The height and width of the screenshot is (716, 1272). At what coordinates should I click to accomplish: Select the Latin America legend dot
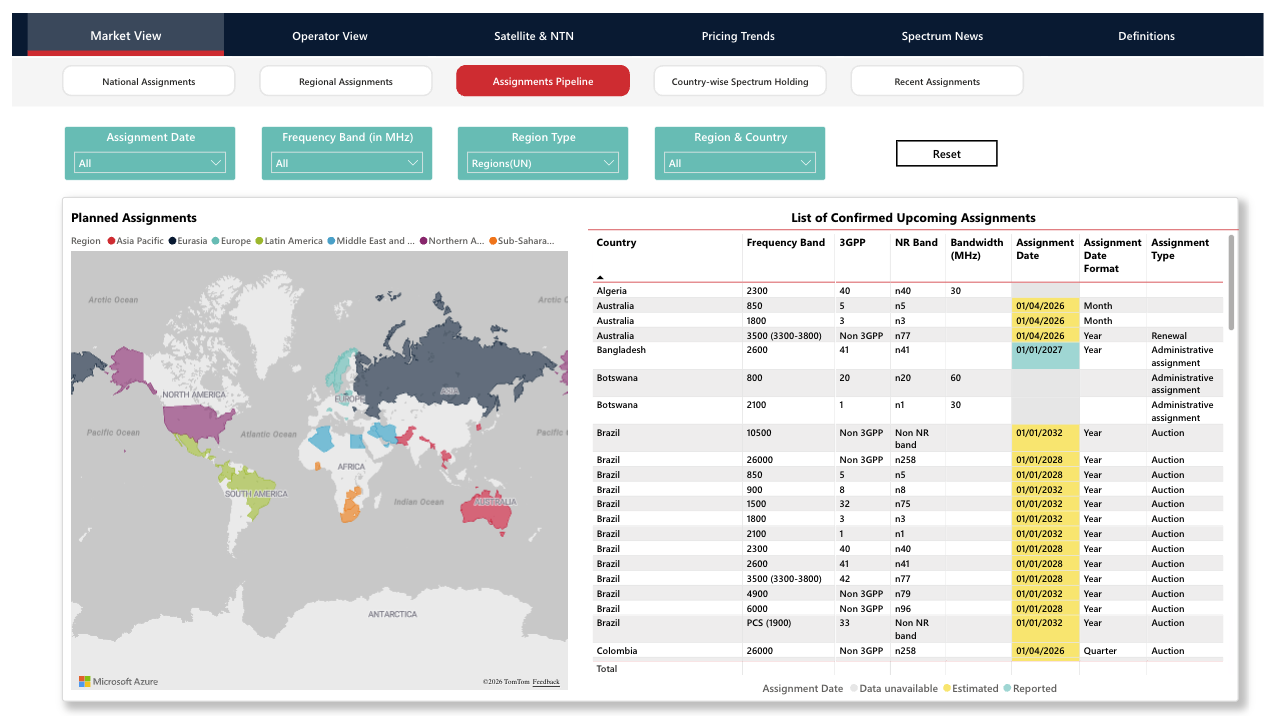(259, 241)
